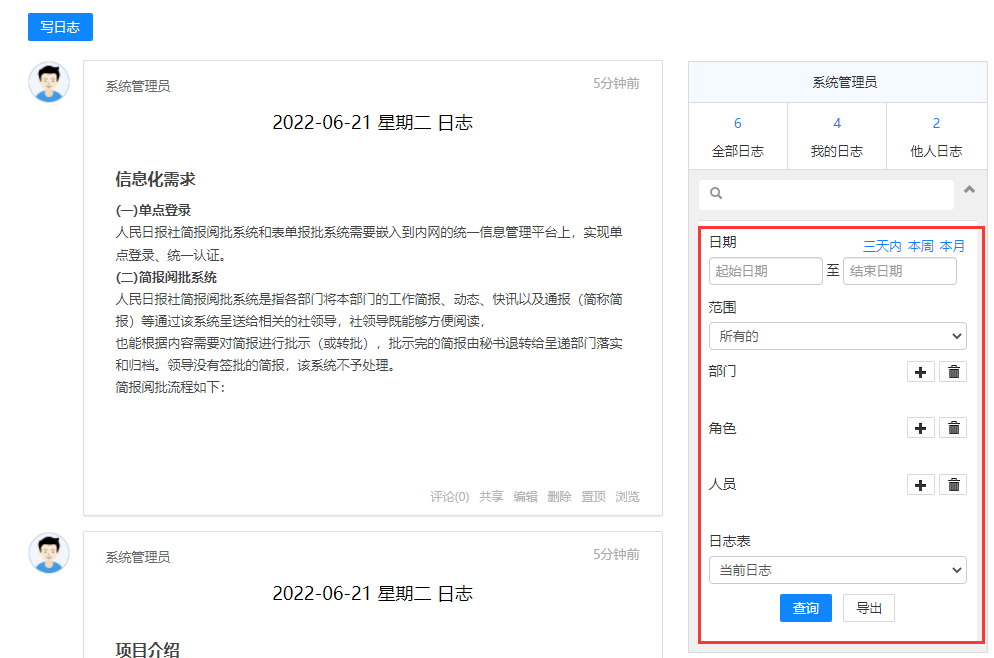The height and width of the screenshot is (658, 994).
Task: Clear 人员 using the trash icon
Action: (954, 485)
